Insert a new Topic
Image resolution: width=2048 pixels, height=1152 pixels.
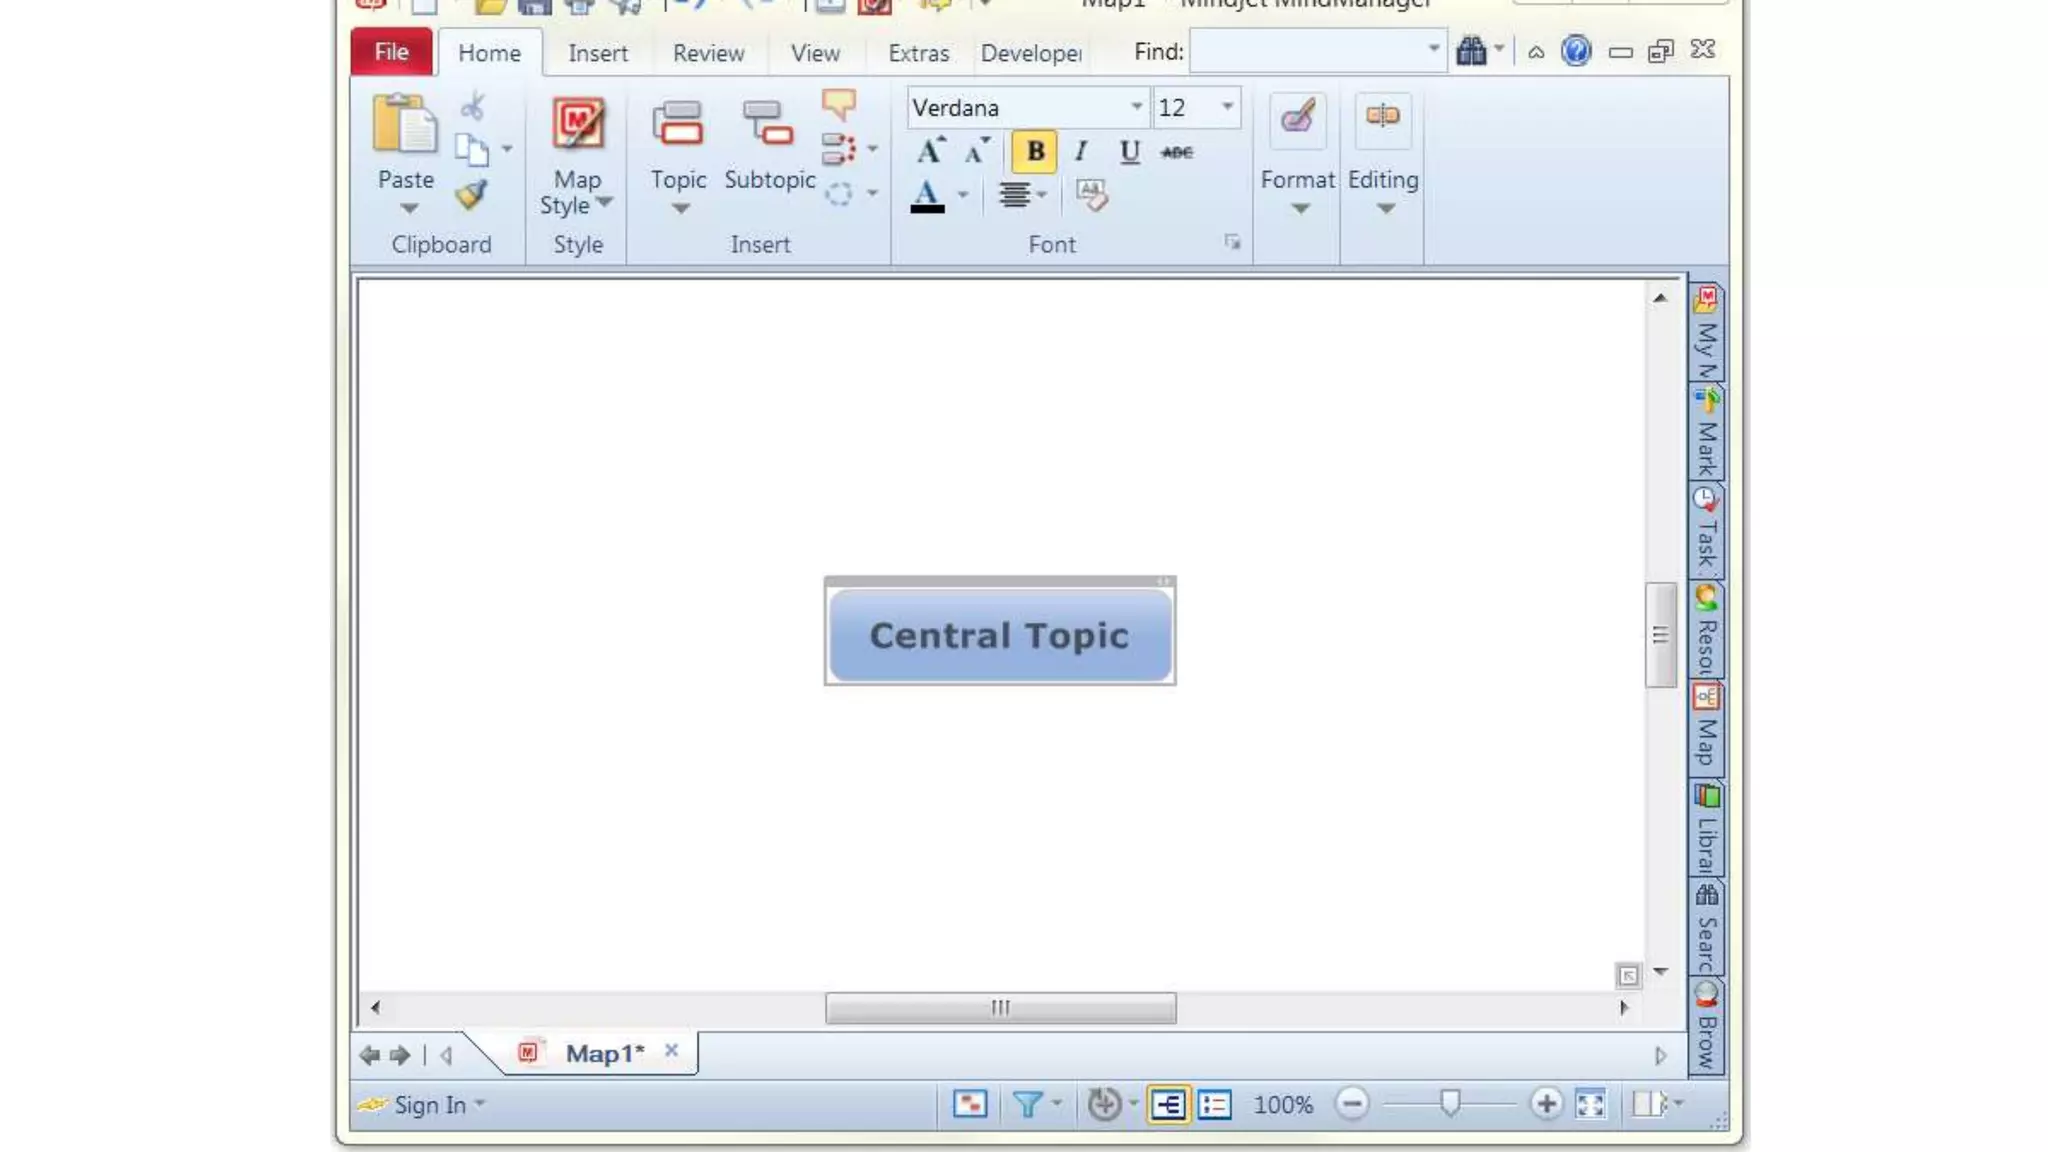pyautogui.click(x=678, y=125)
